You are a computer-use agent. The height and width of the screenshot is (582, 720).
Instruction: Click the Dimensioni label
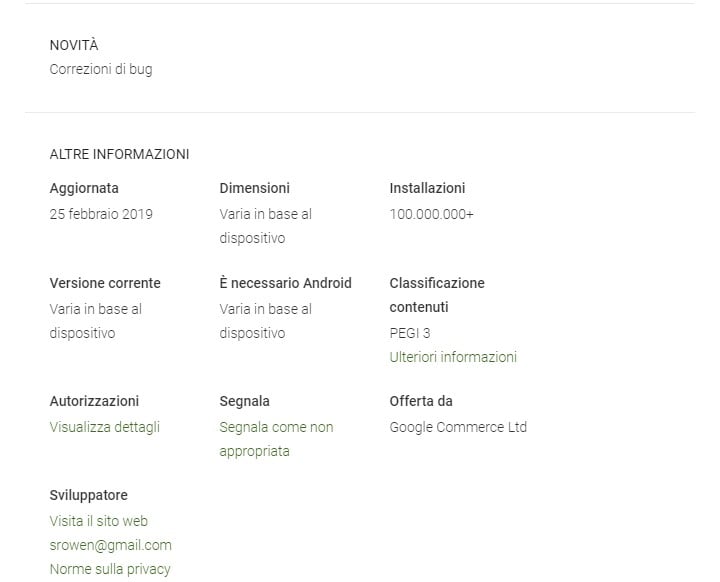point(255,188)
